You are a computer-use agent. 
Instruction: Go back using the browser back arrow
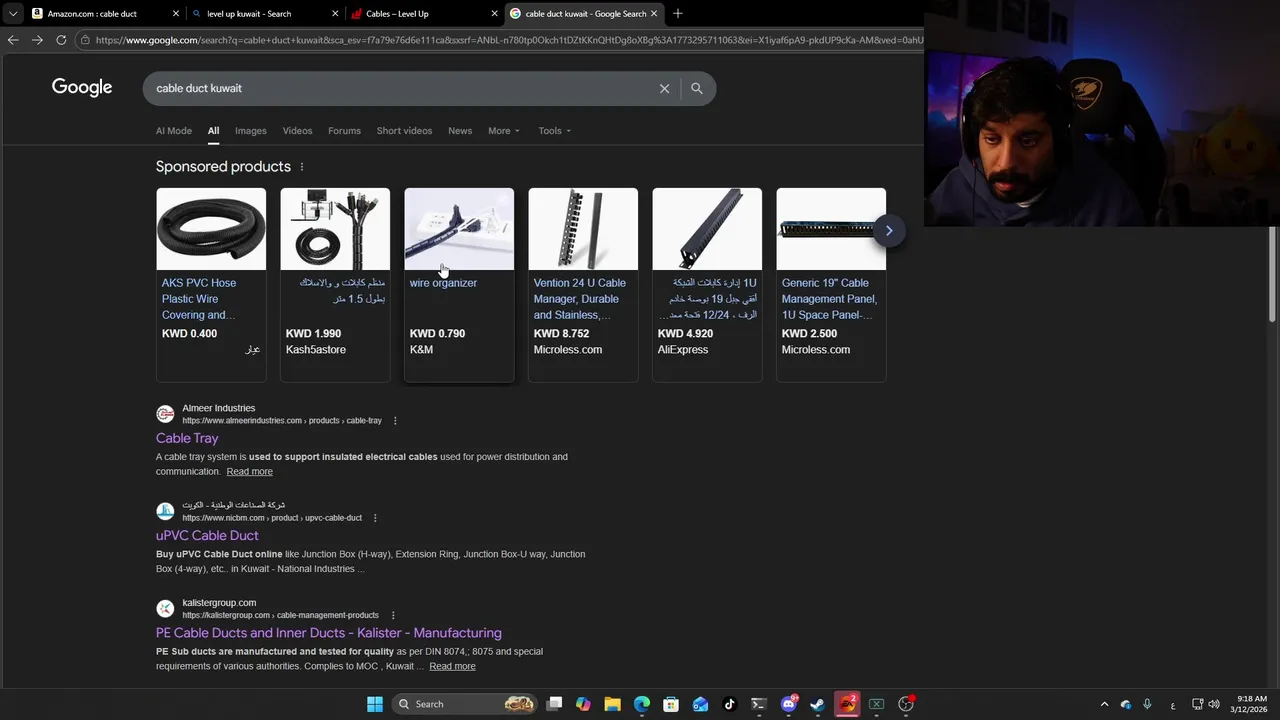coord(13,40)
